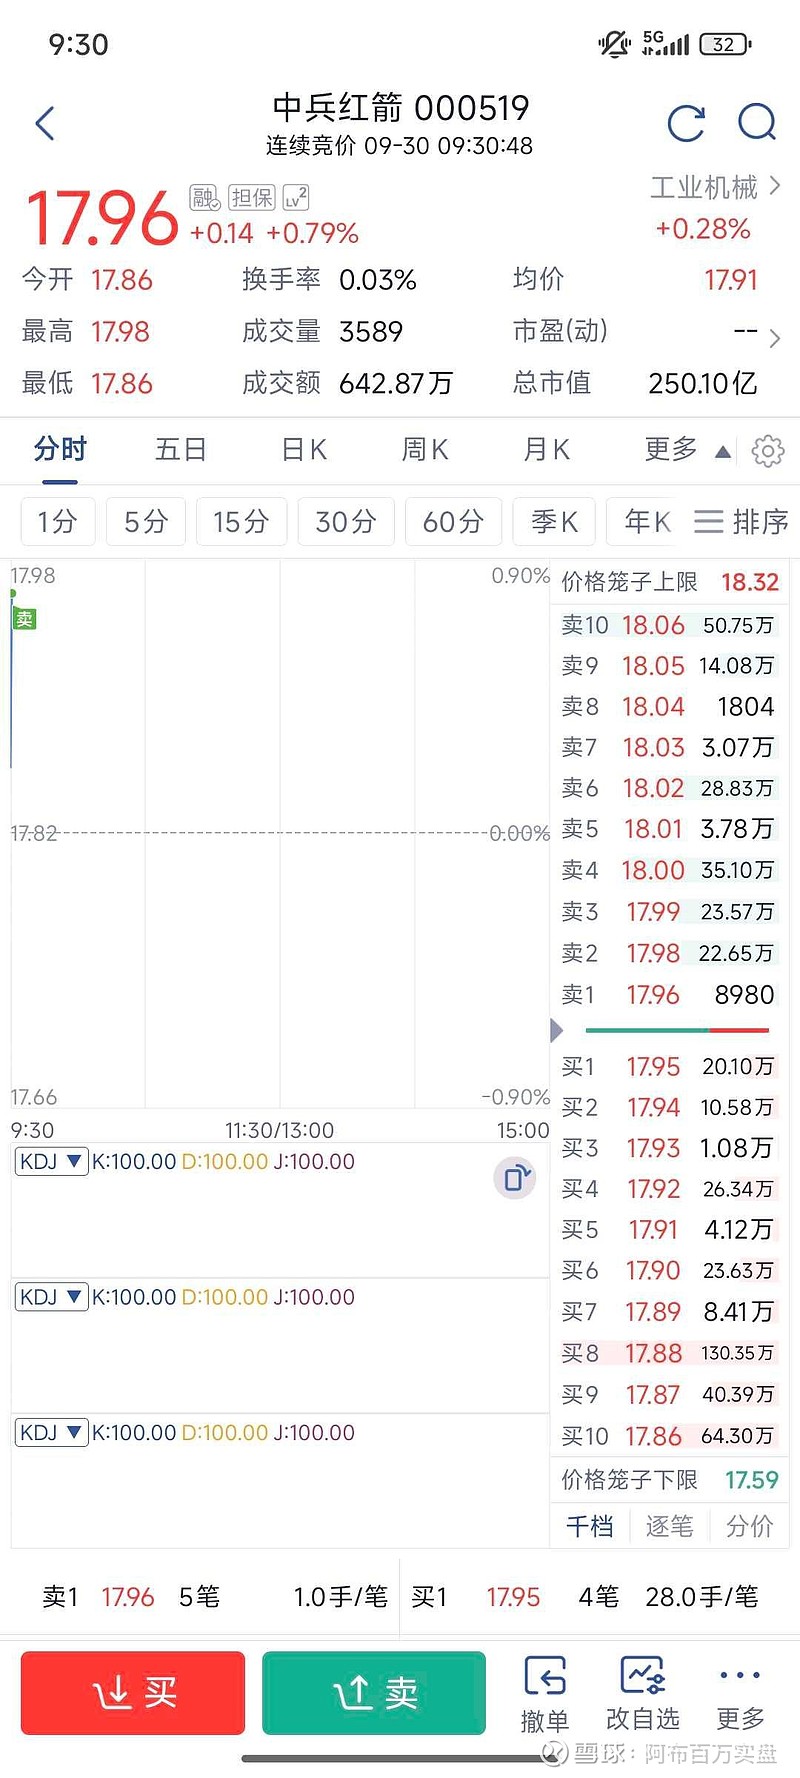800x1778 pixels.
Task: Collapse order book with triangle arrow
Action: click(557, 1030)
